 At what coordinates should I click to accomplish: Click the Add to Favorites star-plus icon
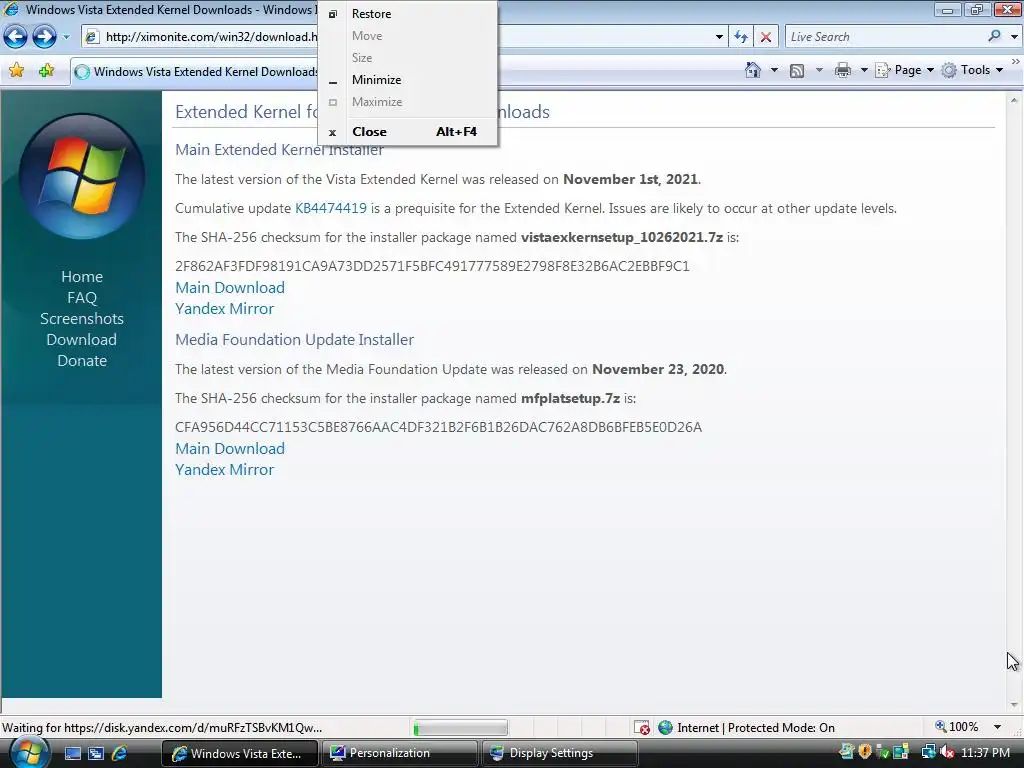(x=46, y=71)
